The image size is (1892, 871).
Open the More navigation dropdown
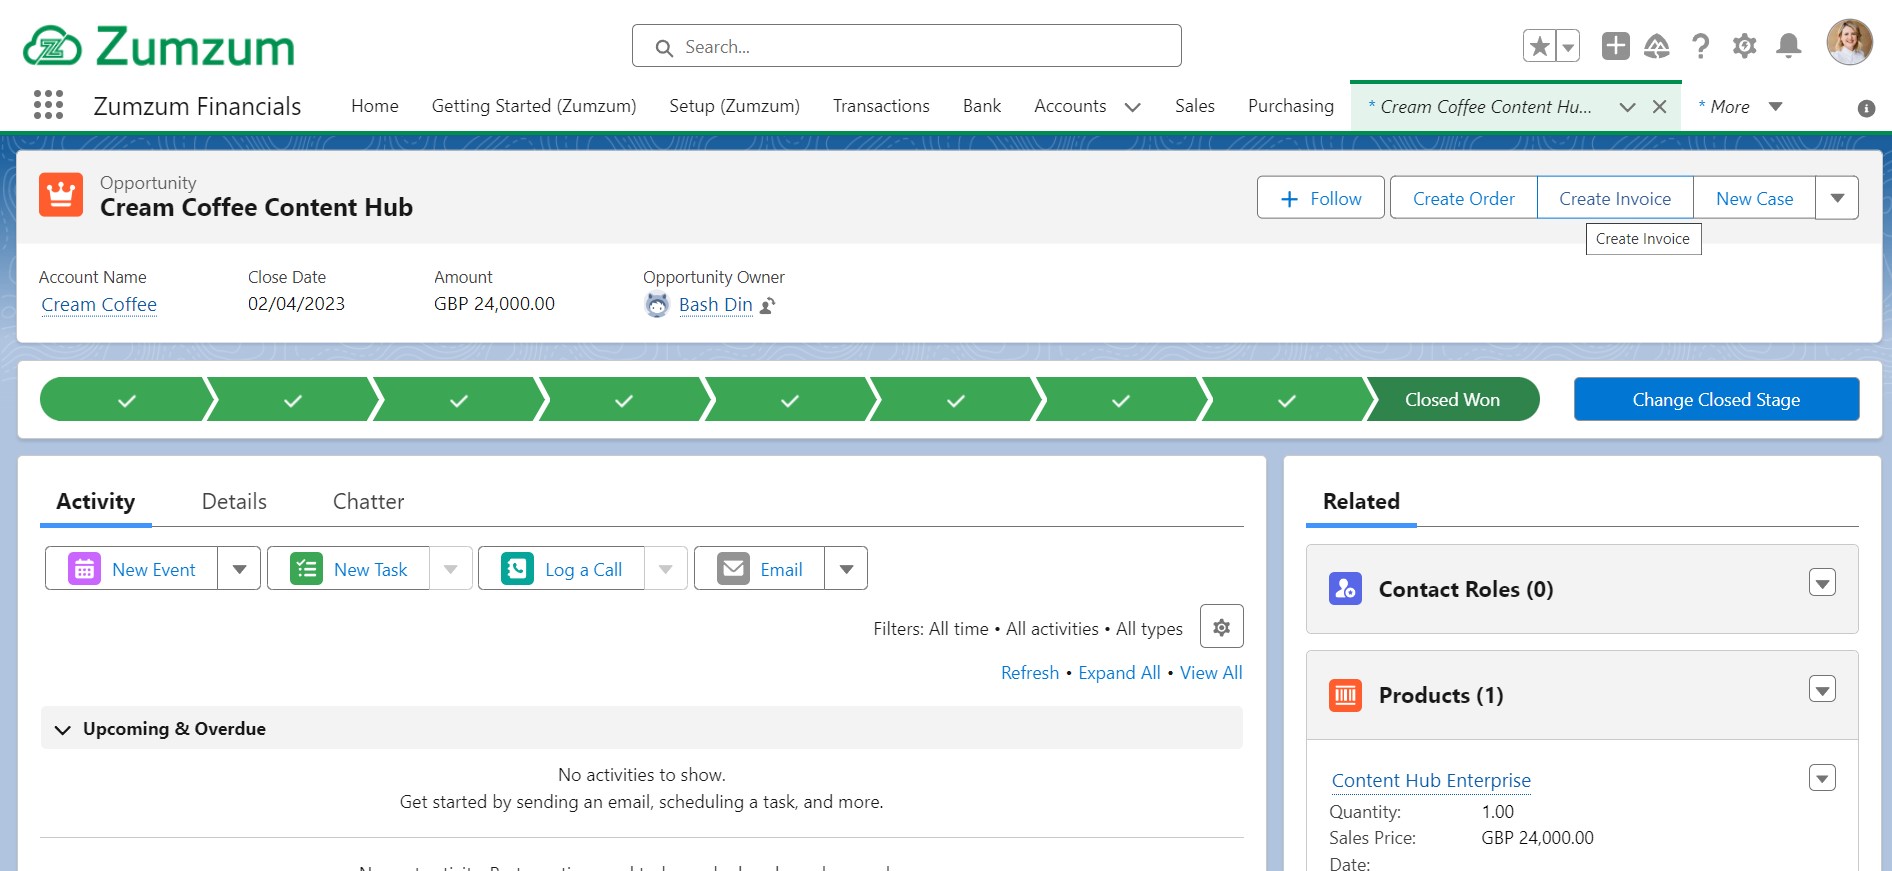click(1776, 106)
